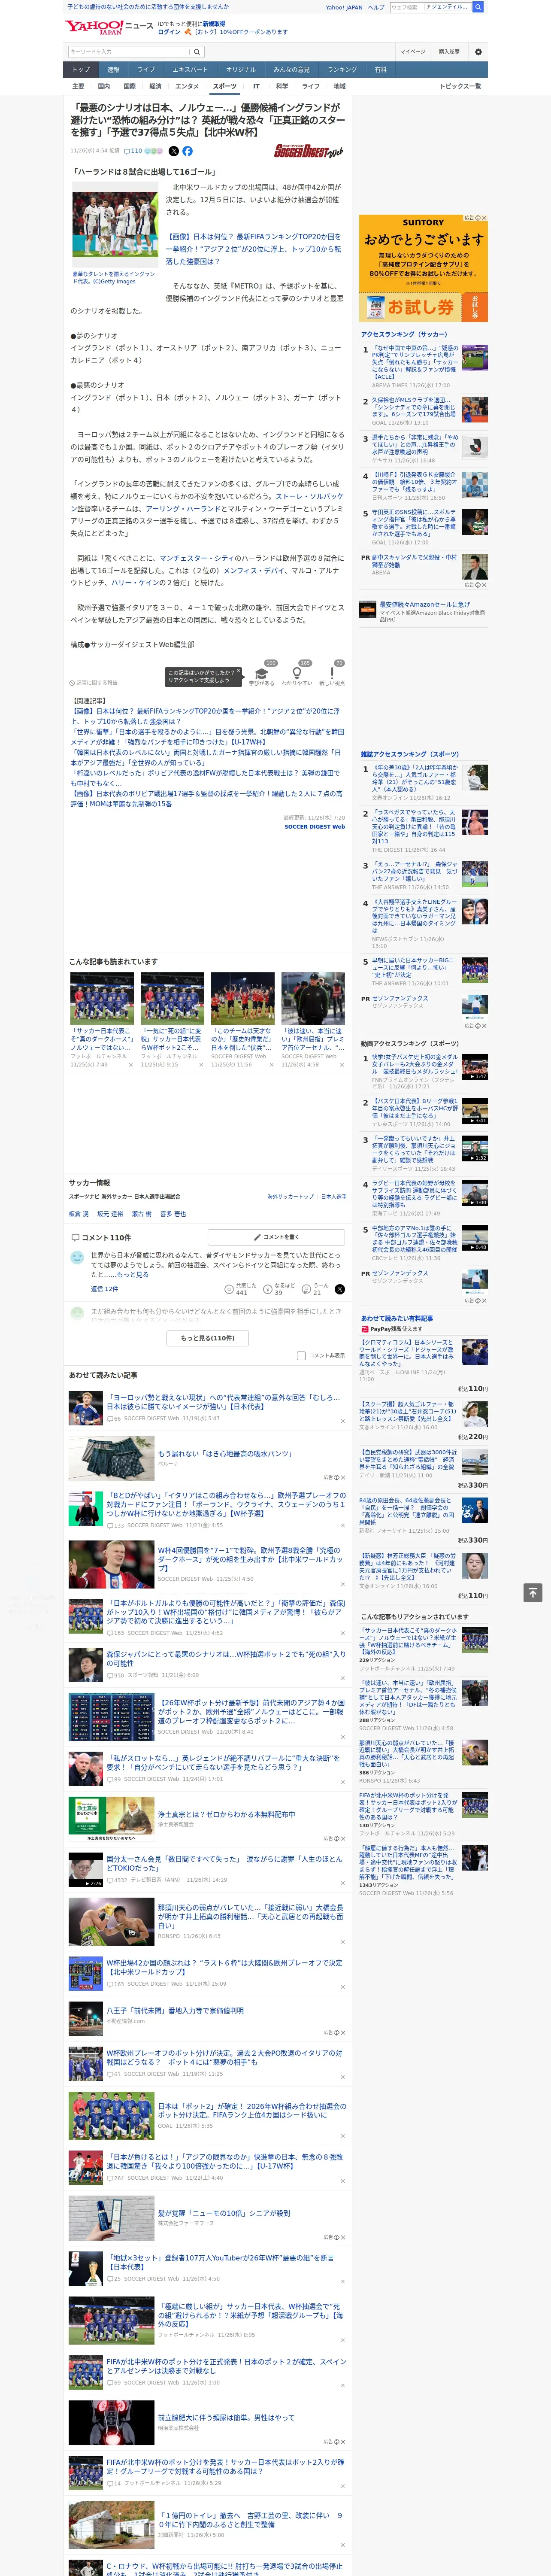This screenshot has height=2576, width=551.
Task: Select the ライブ tab in main navigation
Action: pyautogui.click(x=146, y=69)
